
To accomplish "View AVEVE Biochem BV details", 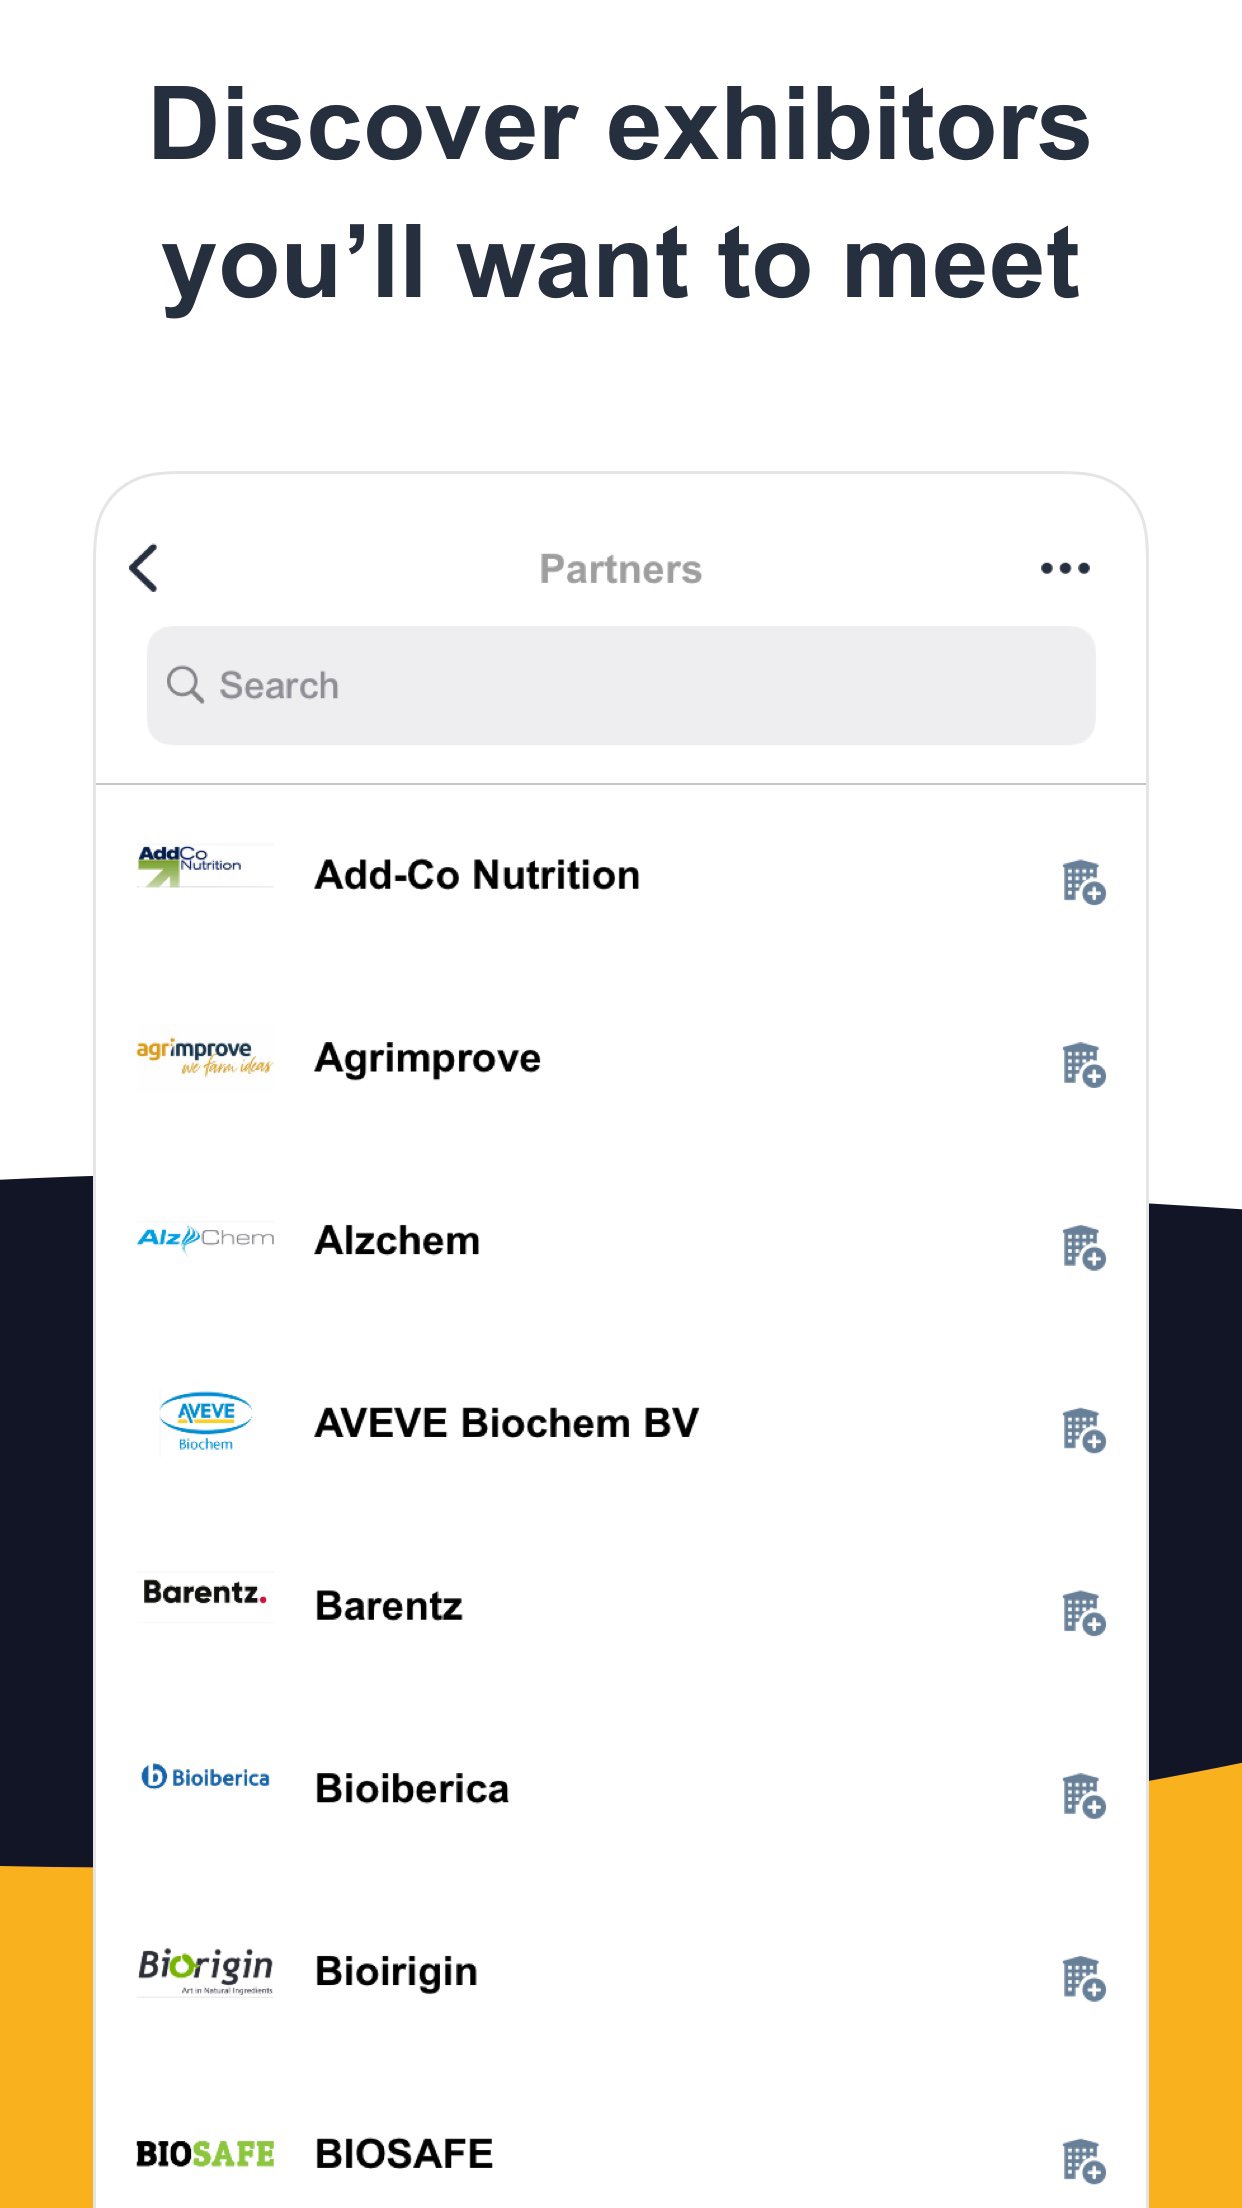I will coord(506,1423).
